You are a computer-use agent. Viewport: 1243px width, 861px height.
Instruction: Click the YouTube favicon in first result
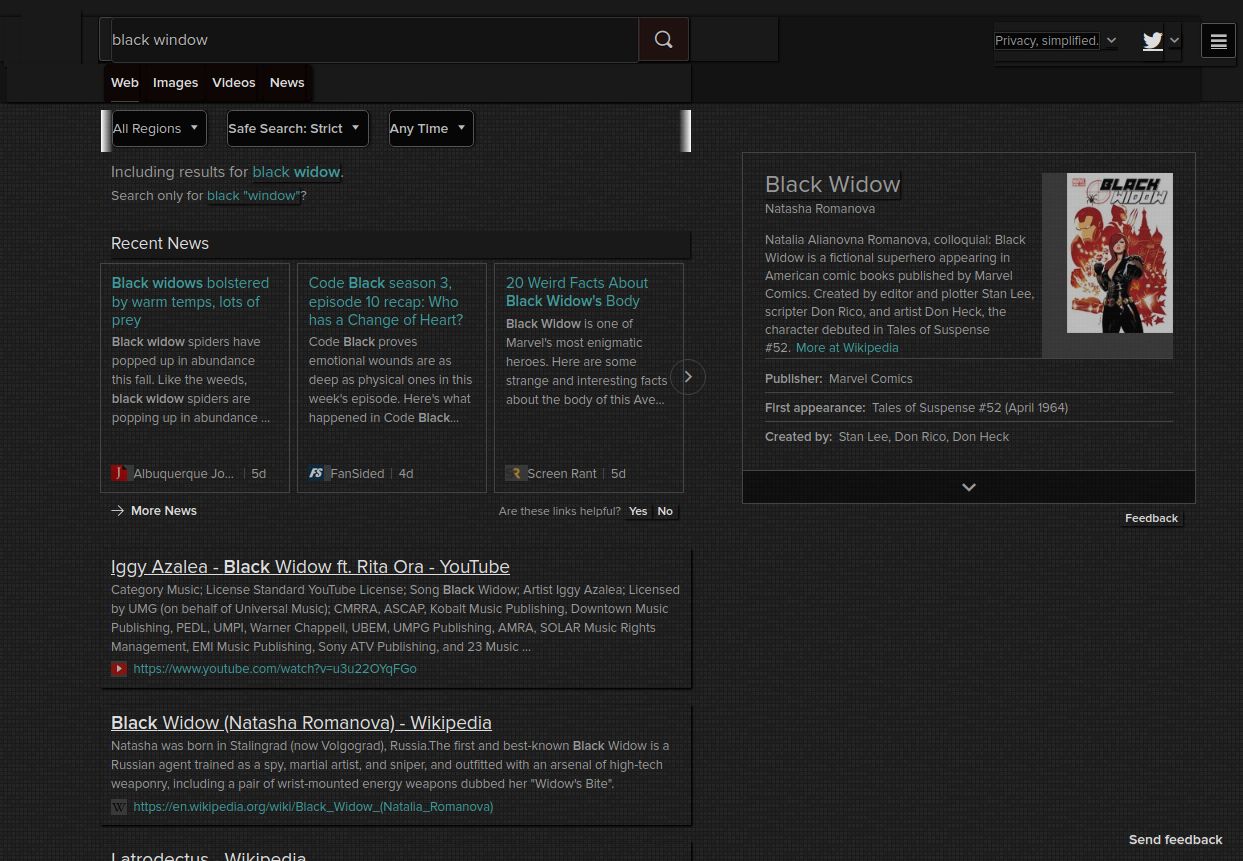pyautogui.click(x=119, y=669)
